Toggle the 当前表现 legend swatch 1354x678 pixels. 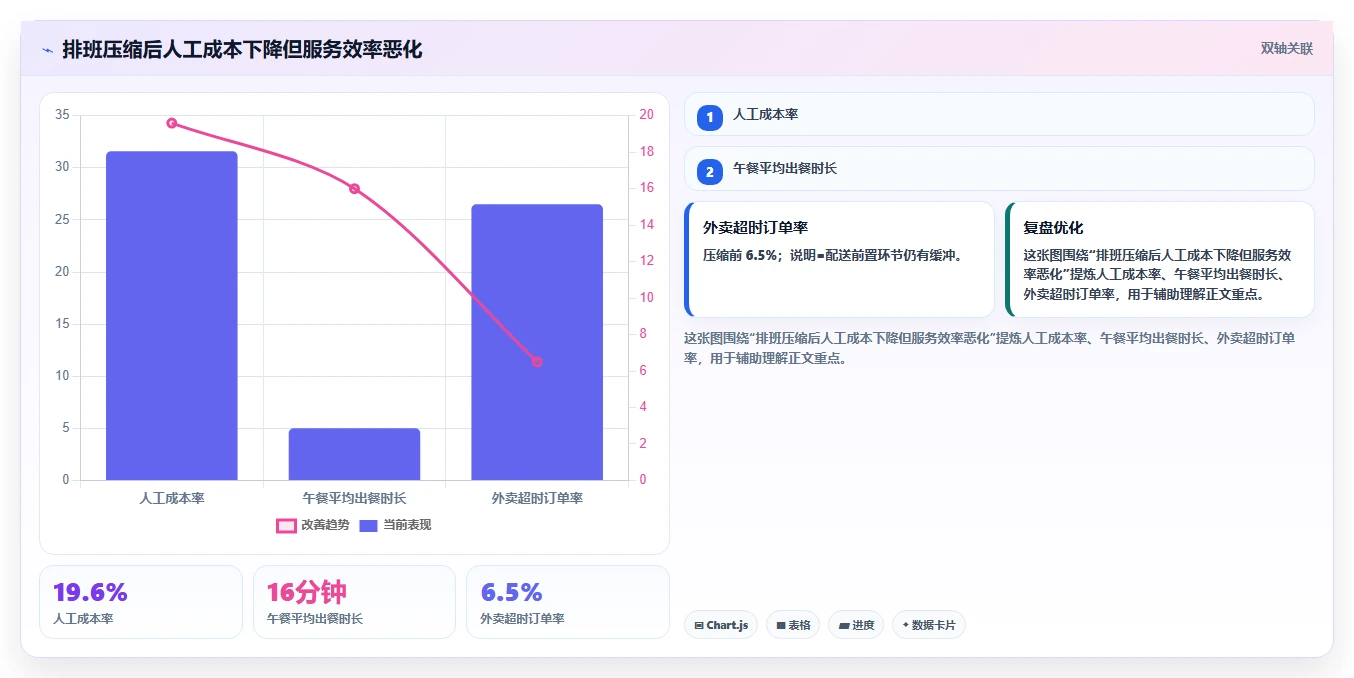pyautogui.click(x=368, y=525)
